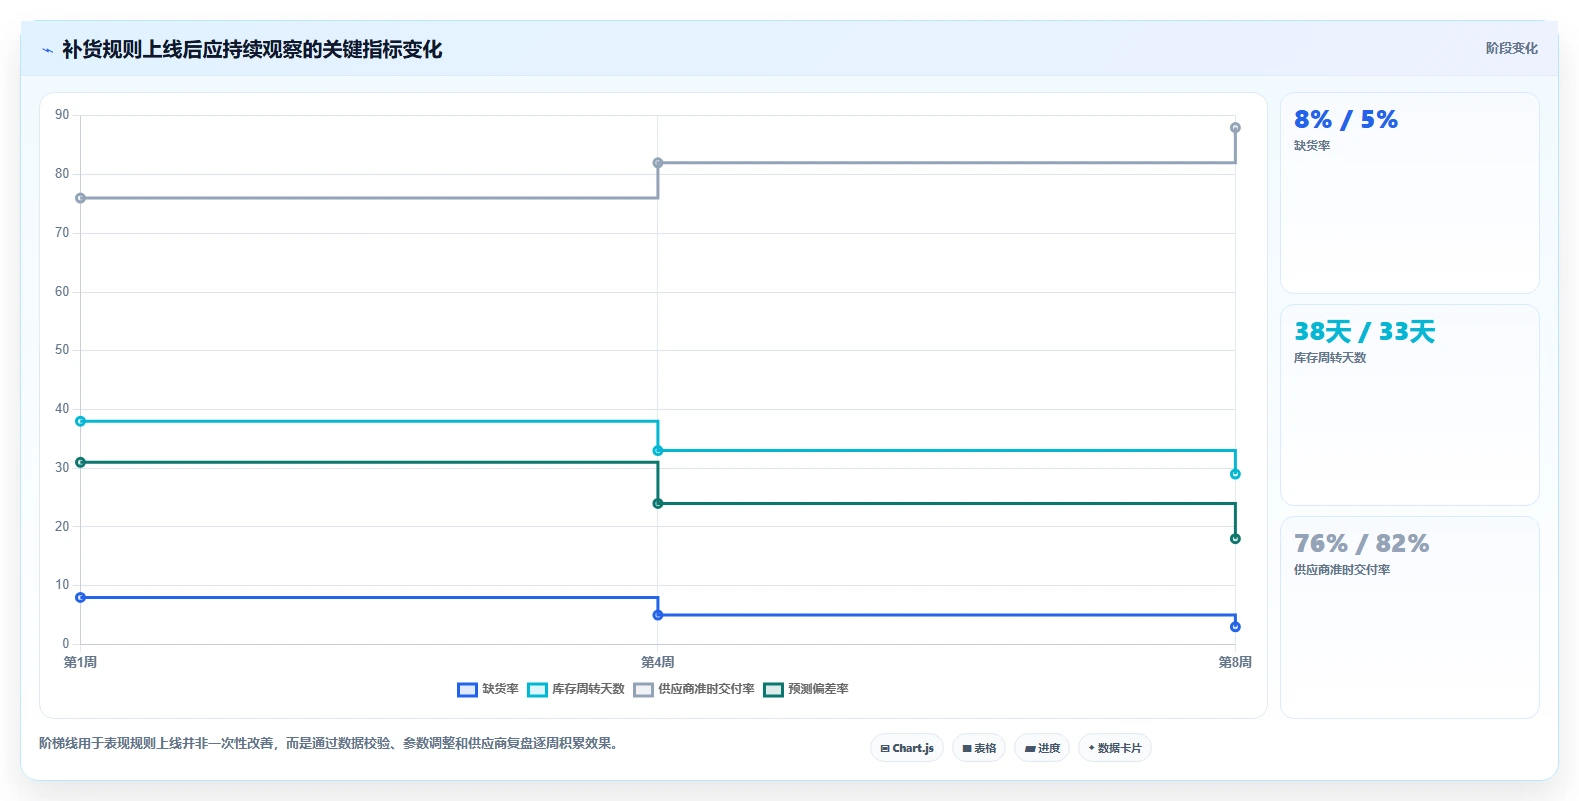Click 供应商准时交付率 point at 第1周
Screen dimensions: 1579x801
[x=80, y=198]
